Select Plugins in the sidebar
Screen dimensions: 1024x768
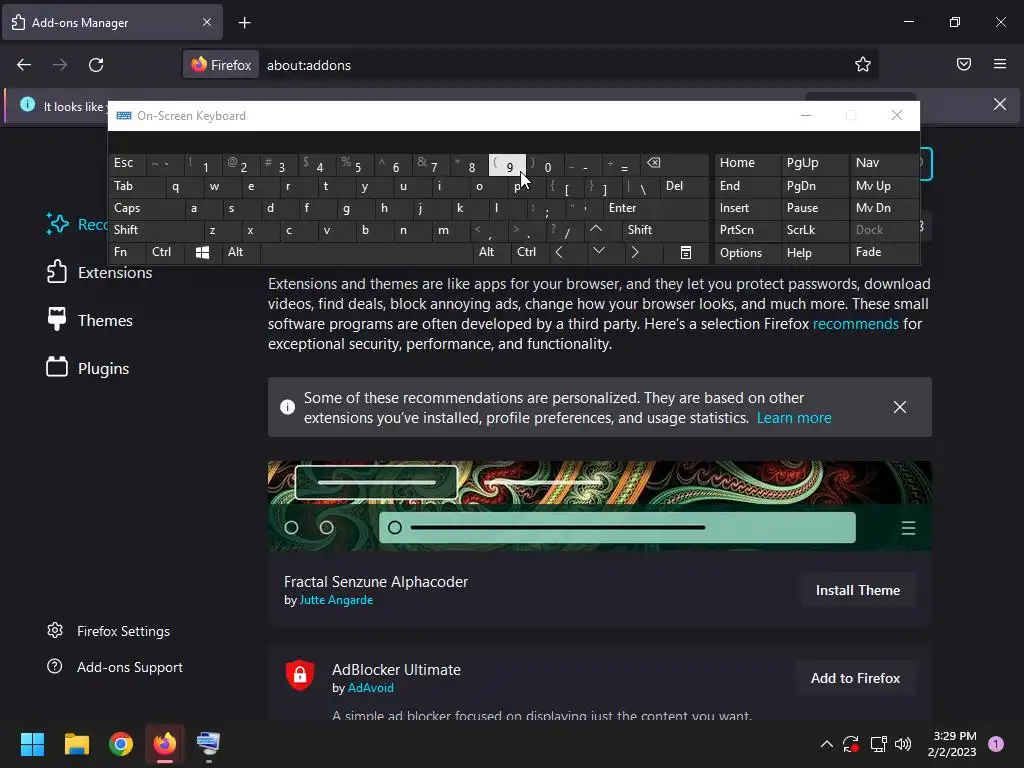point(88,368)
